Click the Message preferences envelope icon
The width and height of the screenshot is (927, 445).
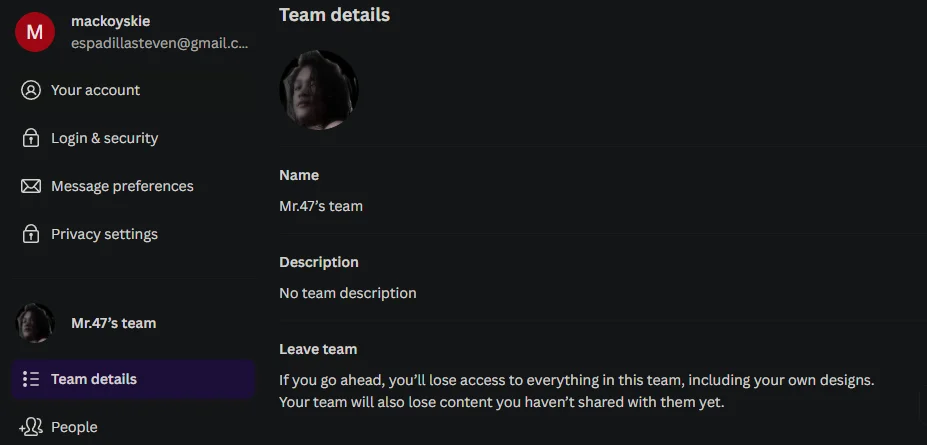click(x=31, y=186)
